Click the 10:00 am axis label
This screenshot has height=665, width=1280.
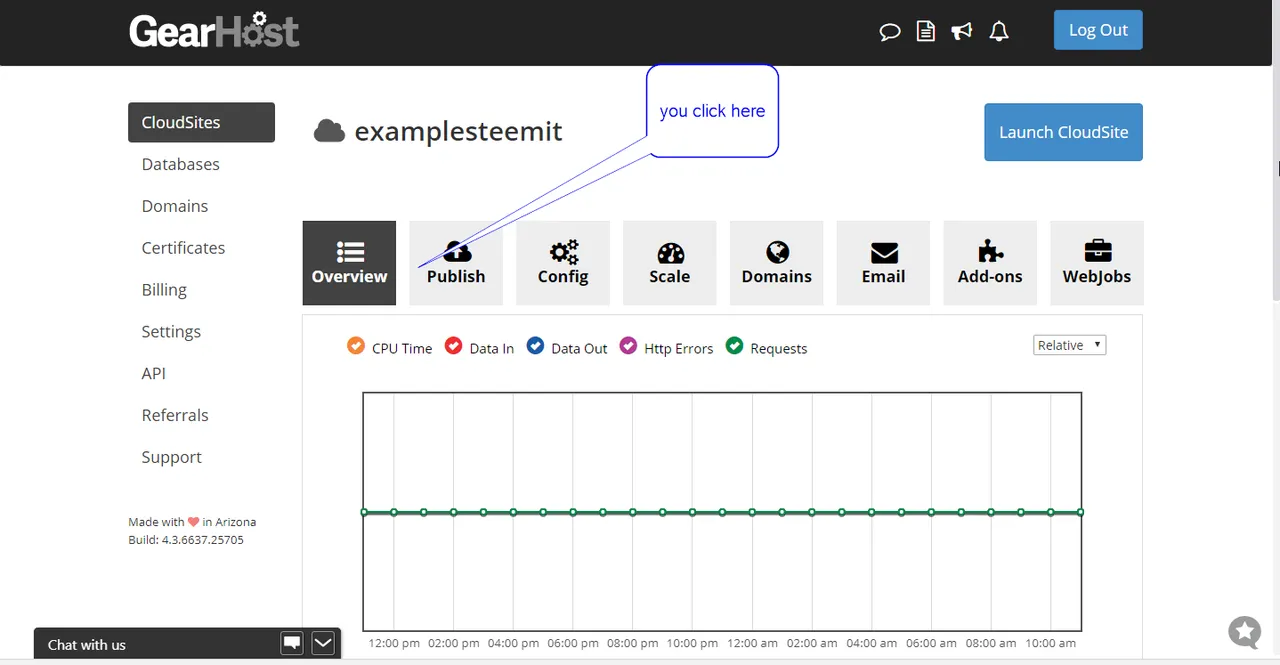coord(1051,643)
